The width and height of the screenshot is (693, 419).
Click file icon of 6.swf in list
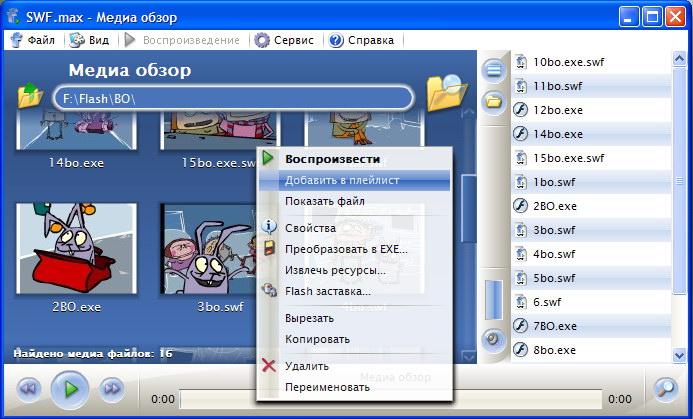point(521,302)
